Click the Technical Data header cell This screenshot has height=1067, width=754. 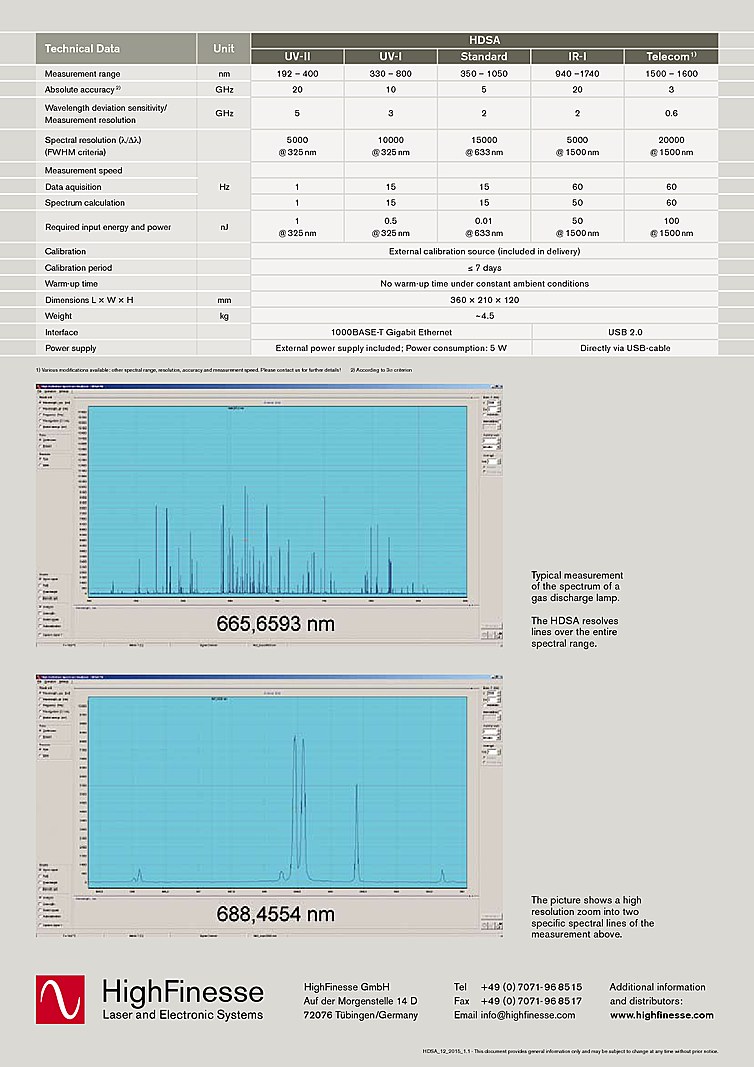tap(116, 48)
